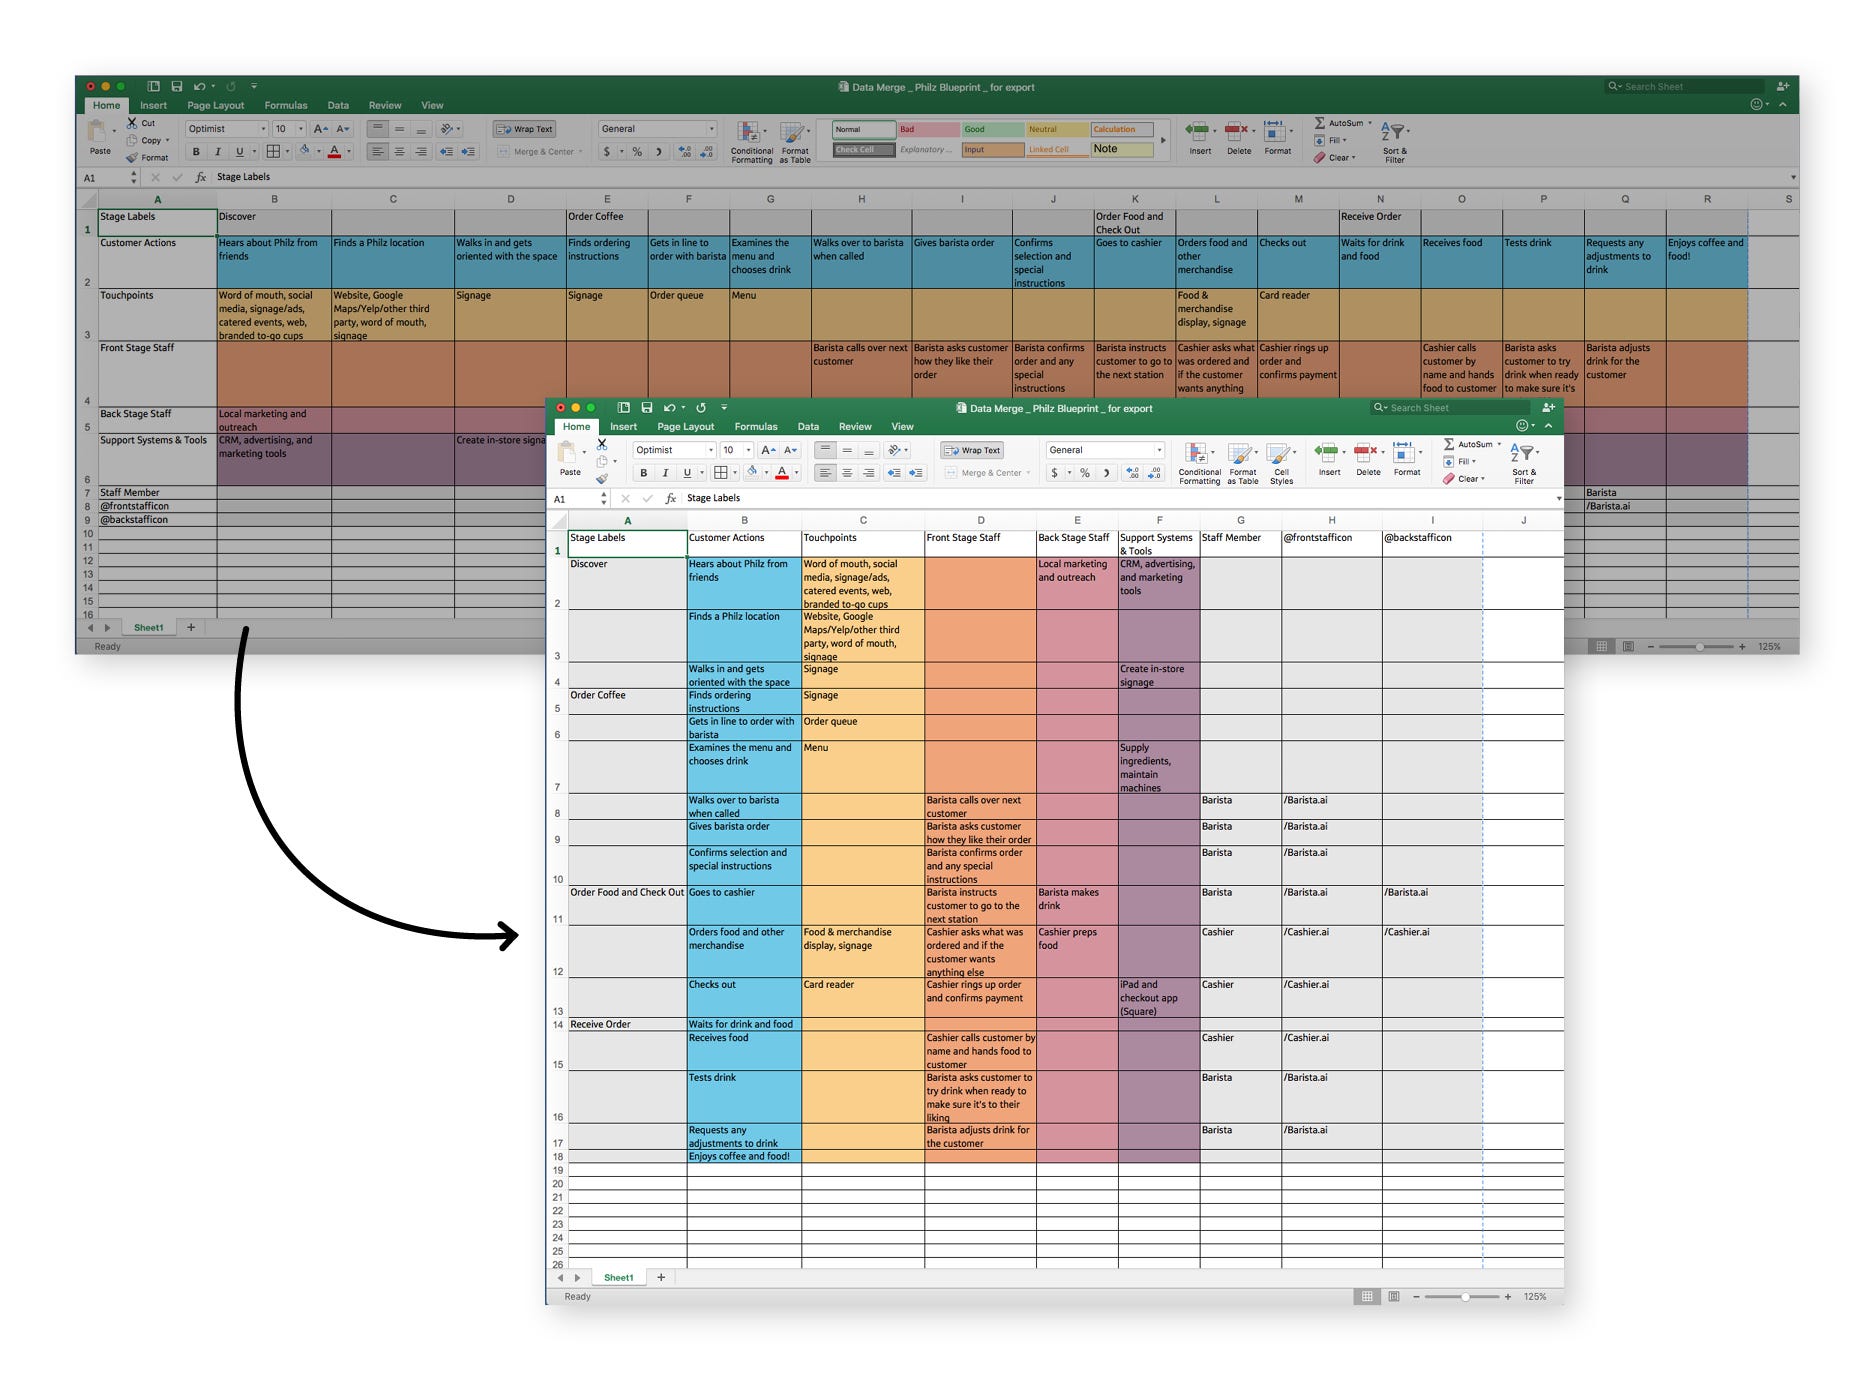The height and width of the screenshot is (1381, 1875).
Task: Increase the font size in the front window
Action: [768, 450]
